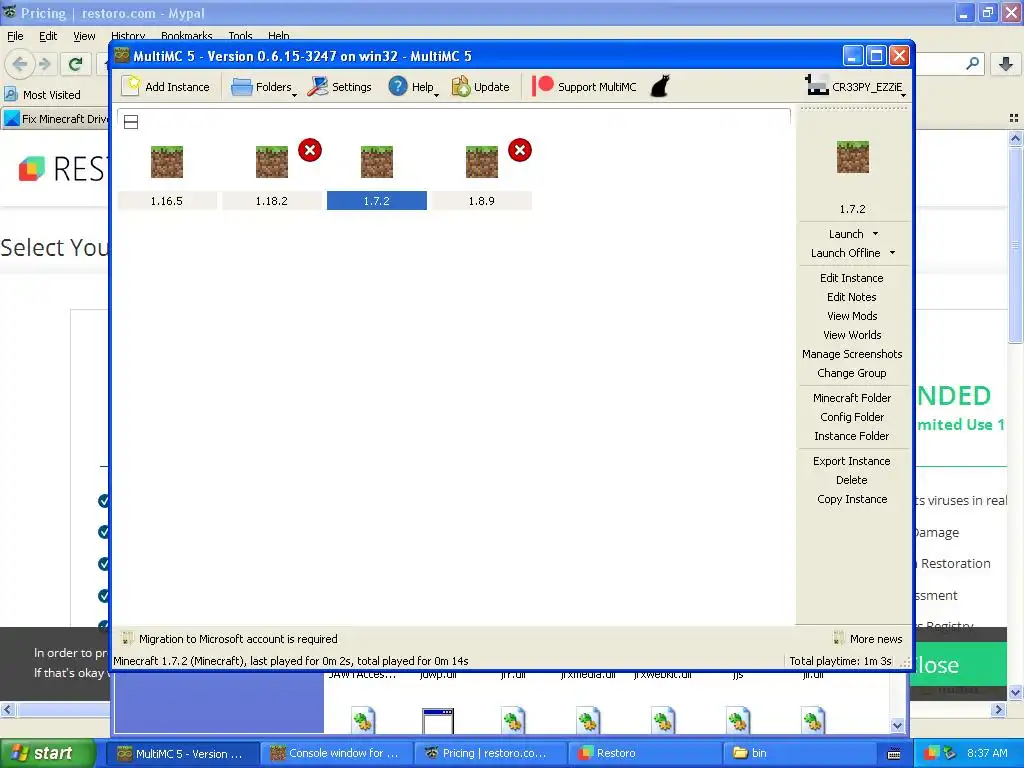
Task: Click Launch in the side panel
Action: [846, 234]
